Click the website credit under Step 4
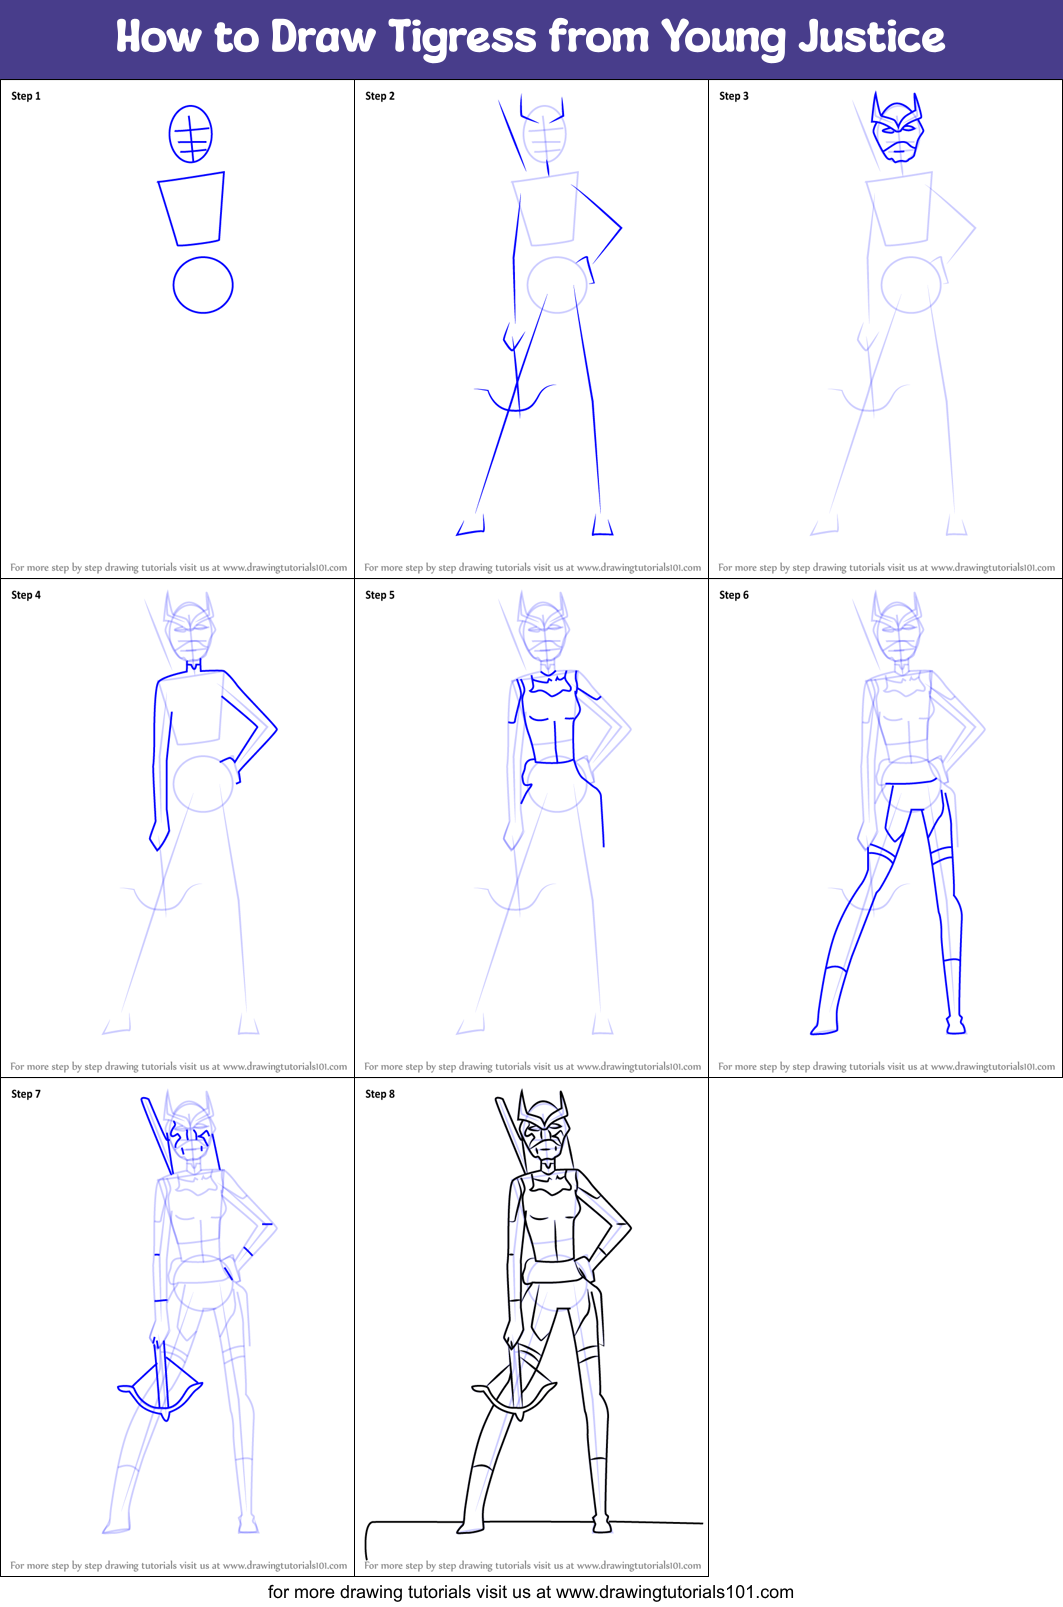Image resolution: width=1063 pixels, height=1607 pixels. (179, 1066)
